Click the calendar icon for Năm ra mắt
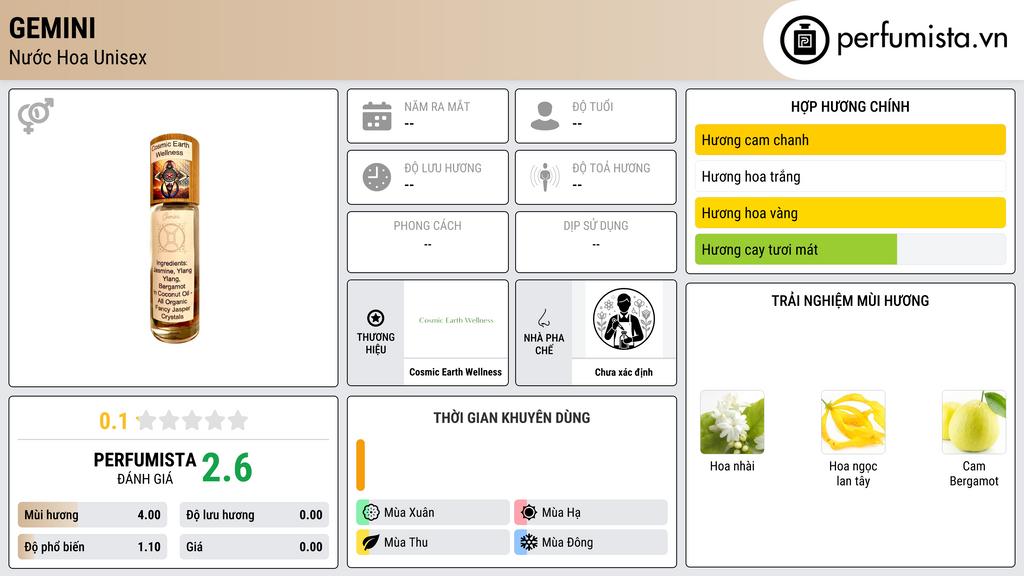 [377, 116]
